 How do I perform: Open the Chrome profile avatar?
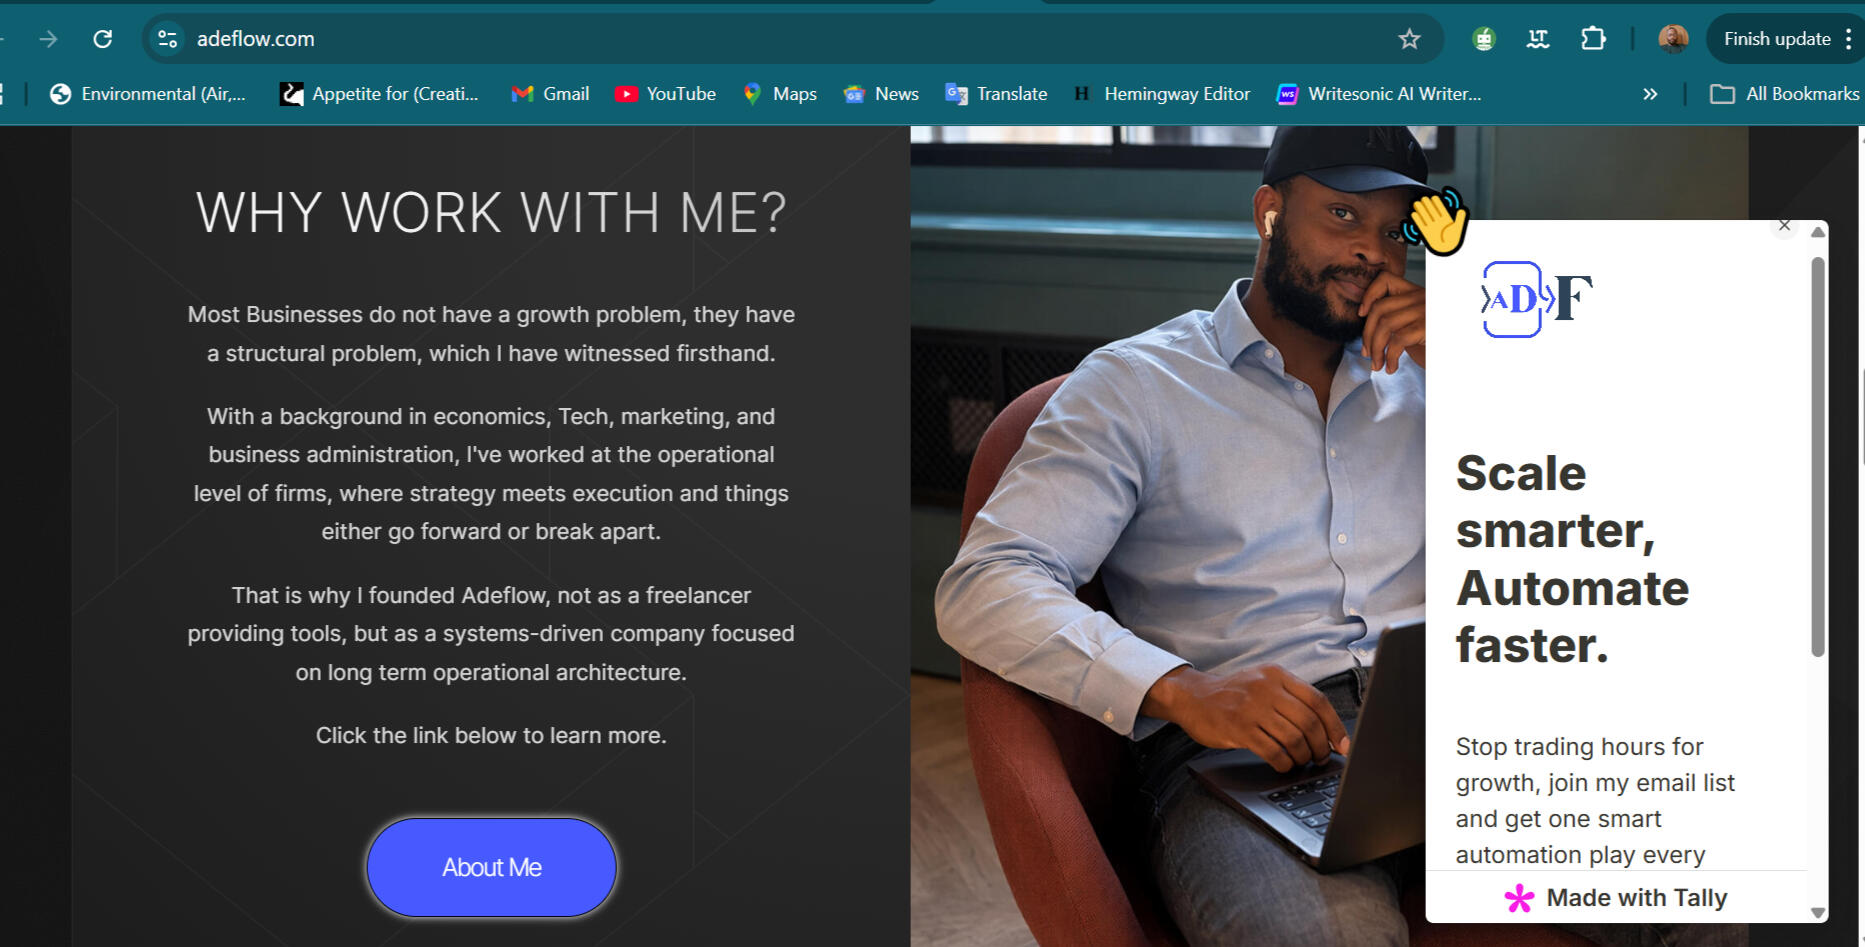[1673, 39]
